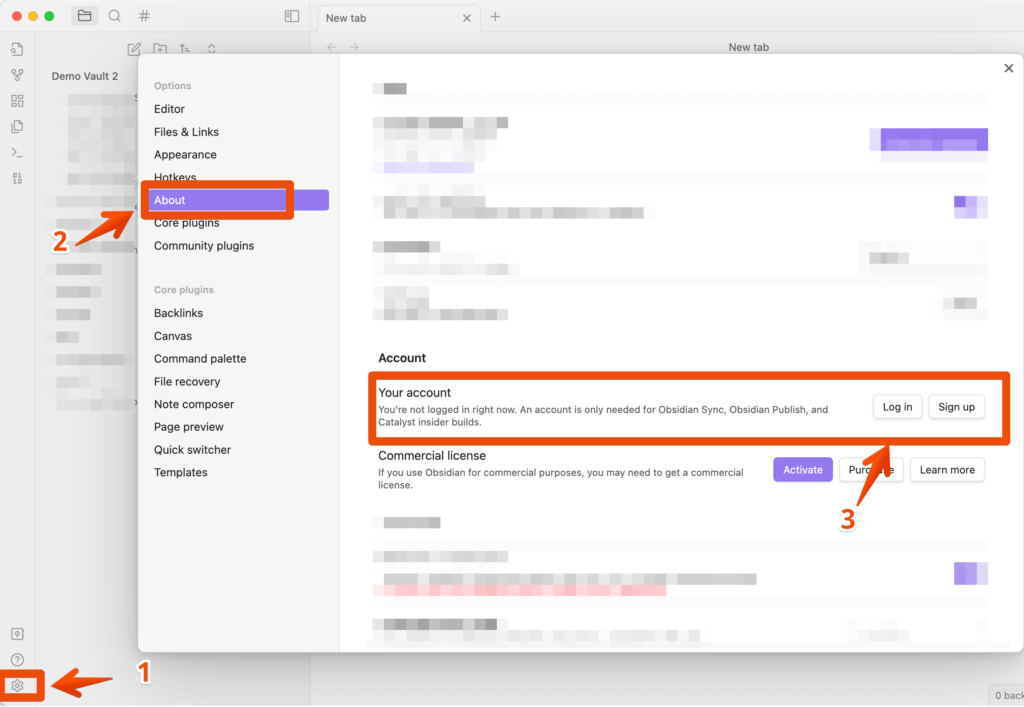Create a new canvas from the ribbon

coord(18,101)
